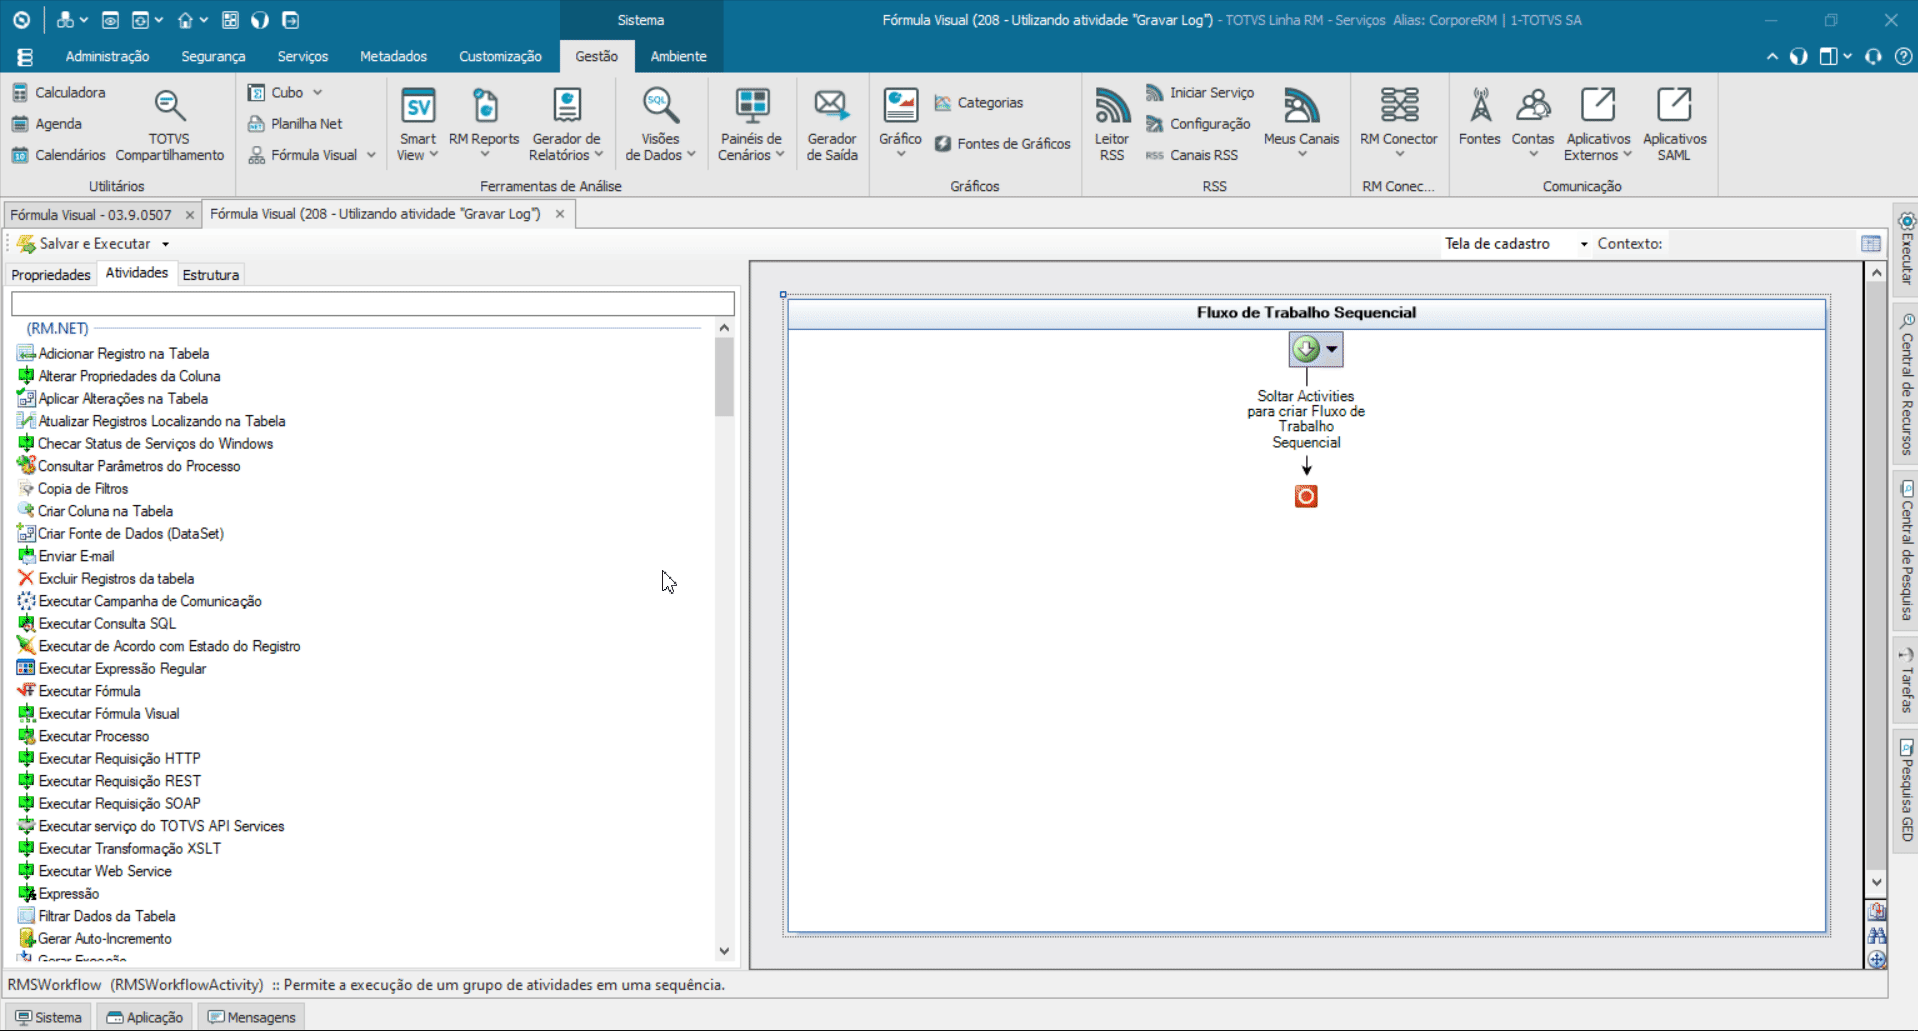Expand the Fórmula Visual ribbon dropdown

pyautogui.click(x=371, y=155)
